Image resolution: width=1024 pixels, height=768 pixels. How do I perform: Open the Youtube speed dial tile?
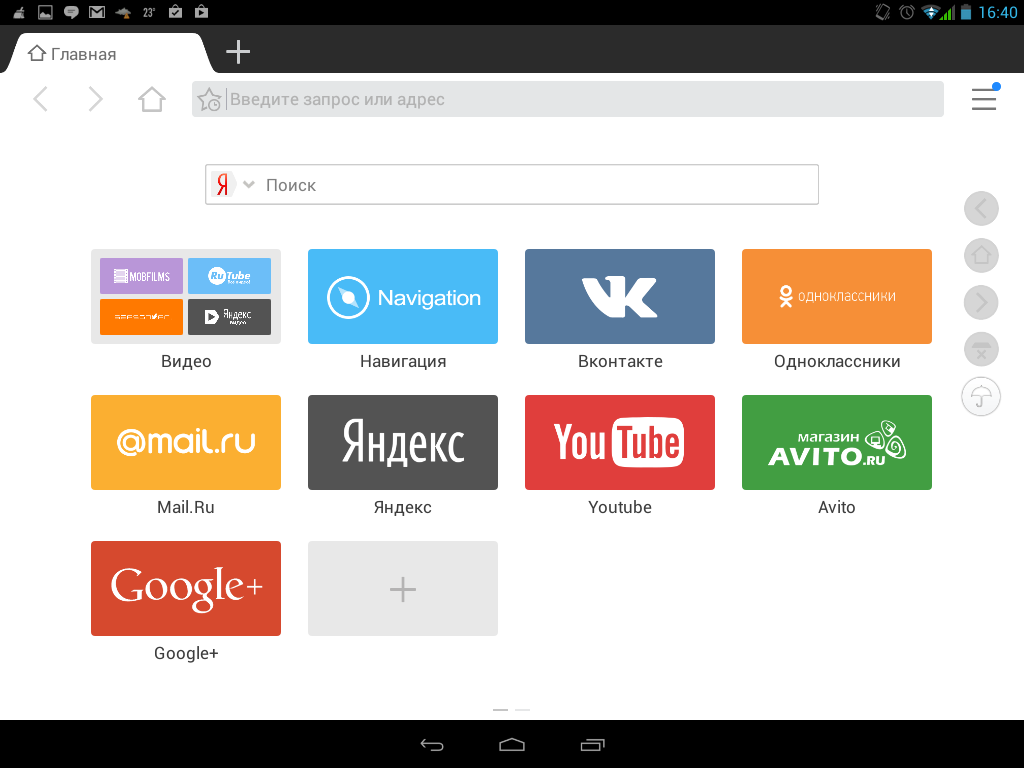point(619,443)
